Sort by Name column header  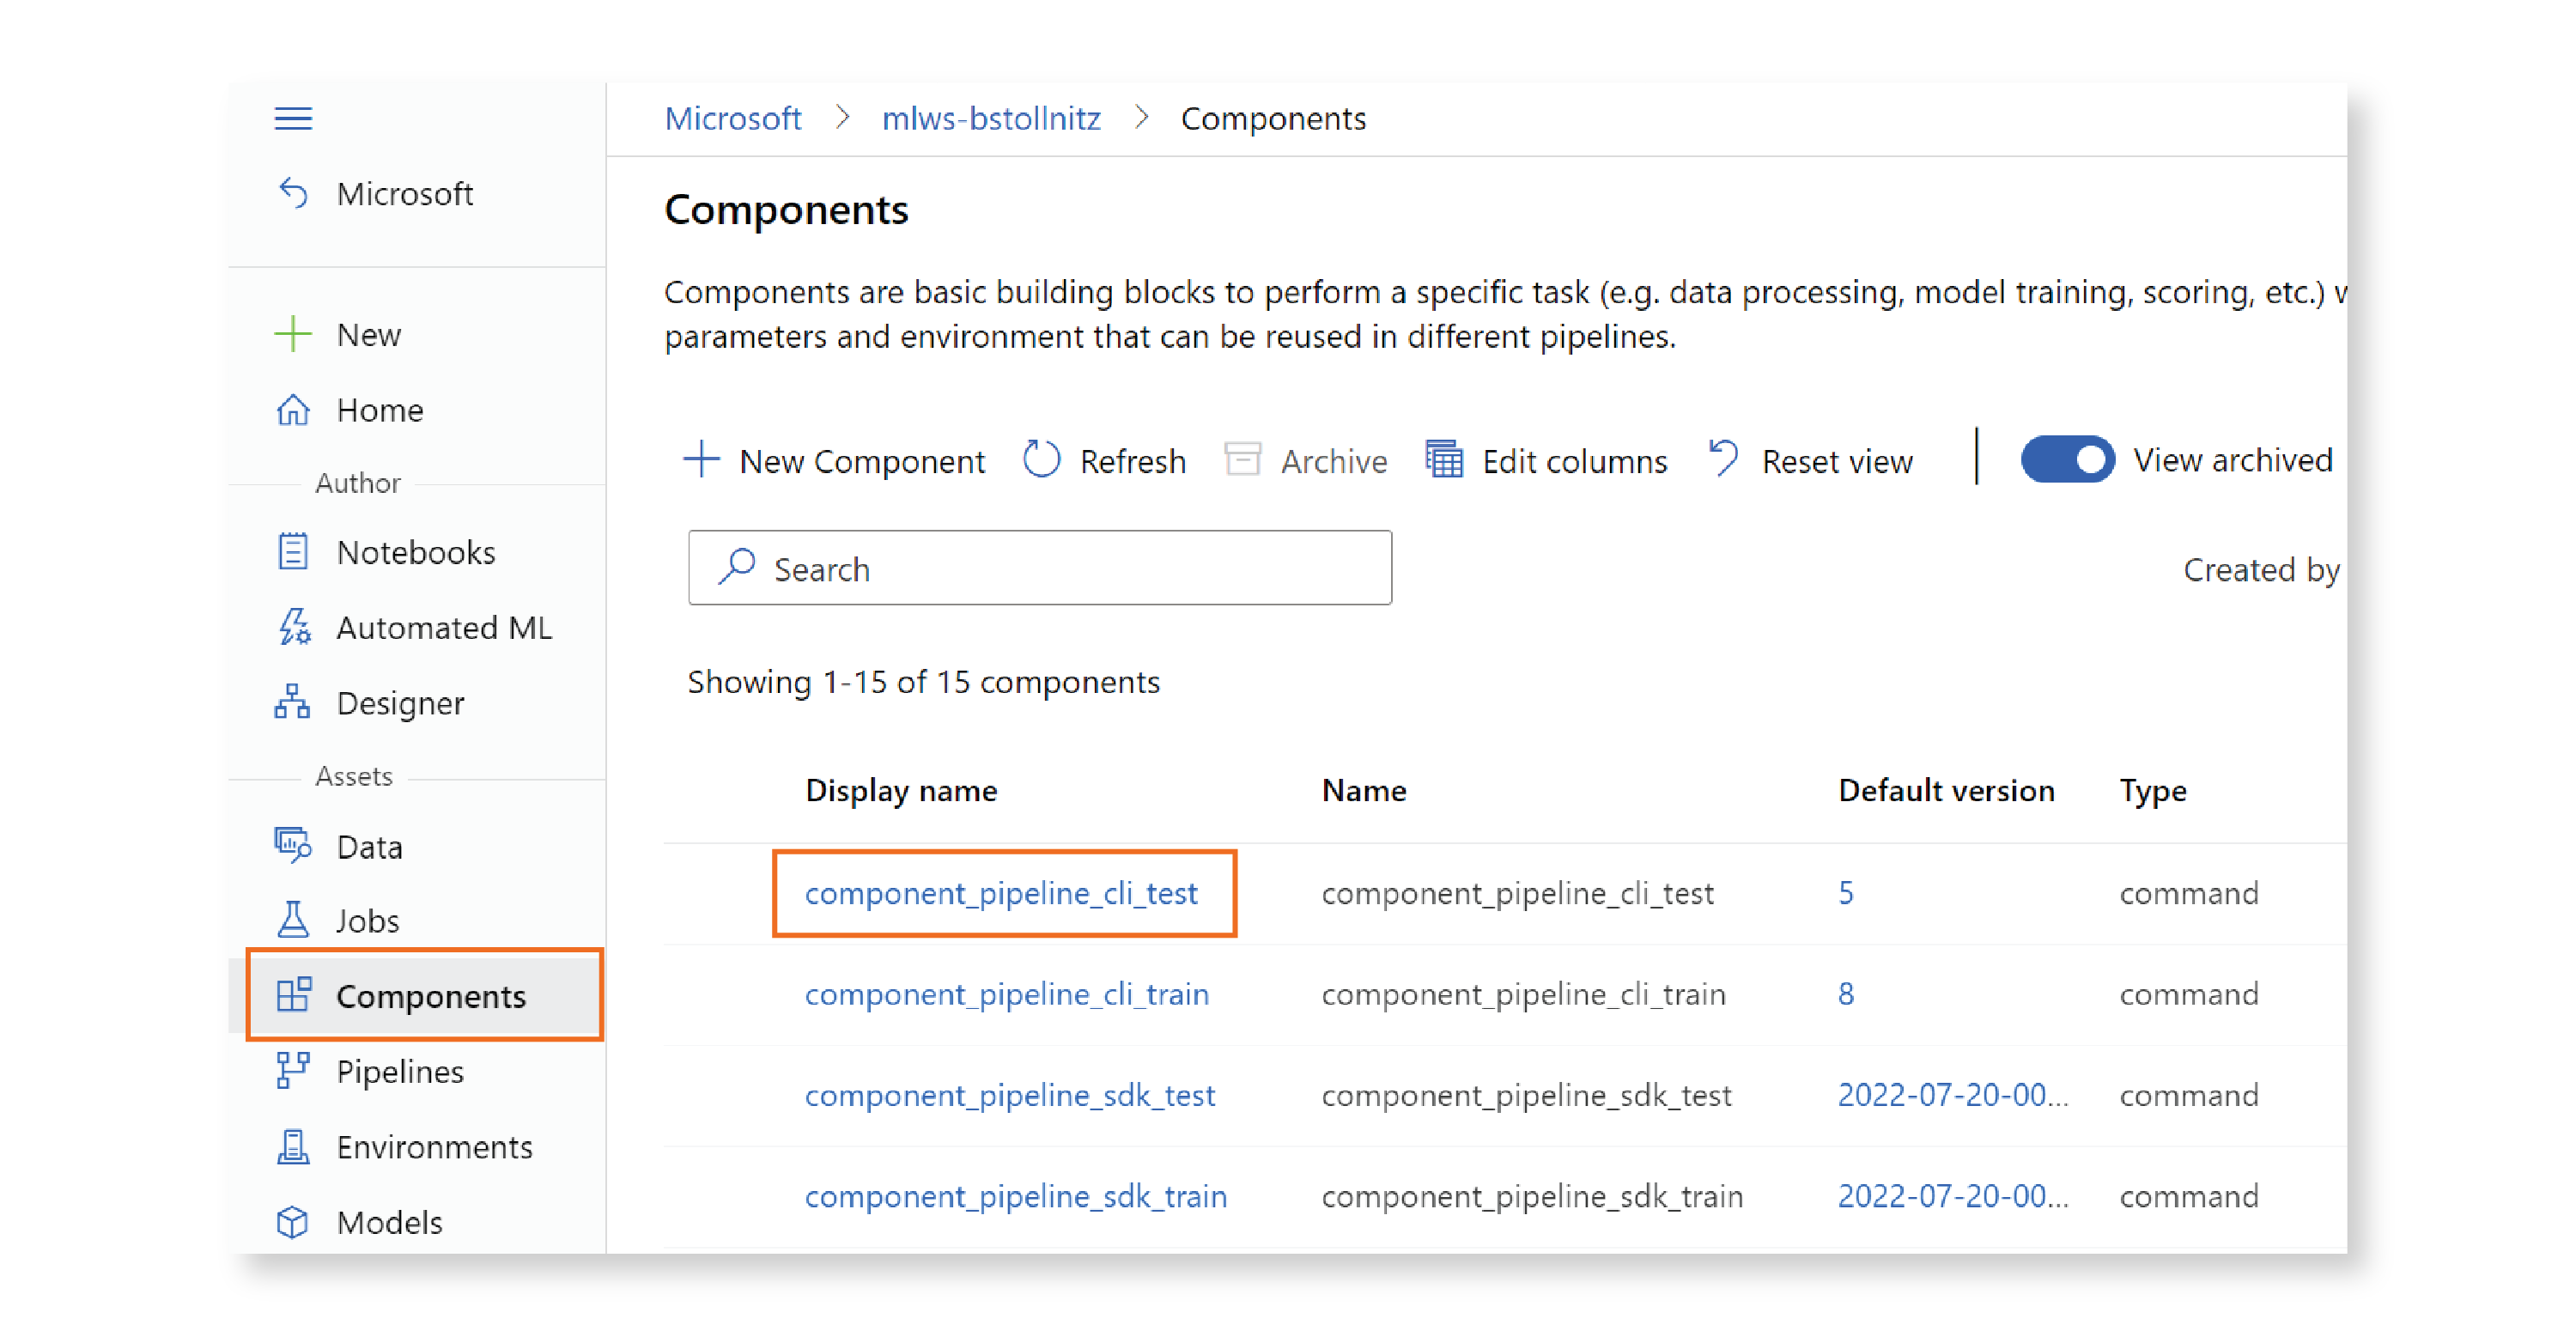(1364, 790)
